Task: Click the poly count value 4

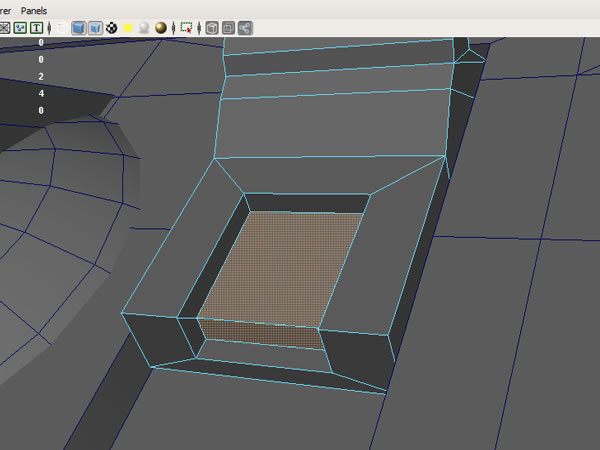Action: 41,93
